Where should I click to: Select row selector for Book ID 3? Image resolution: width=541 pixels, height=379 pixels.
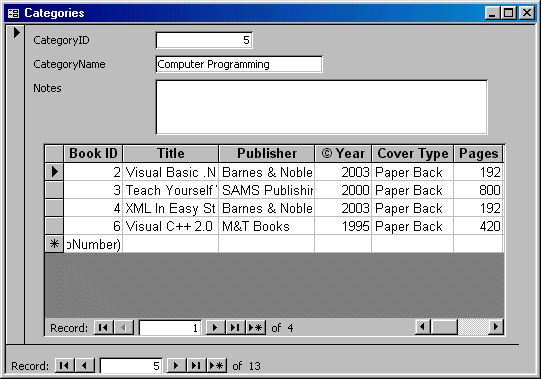point(54,190)
